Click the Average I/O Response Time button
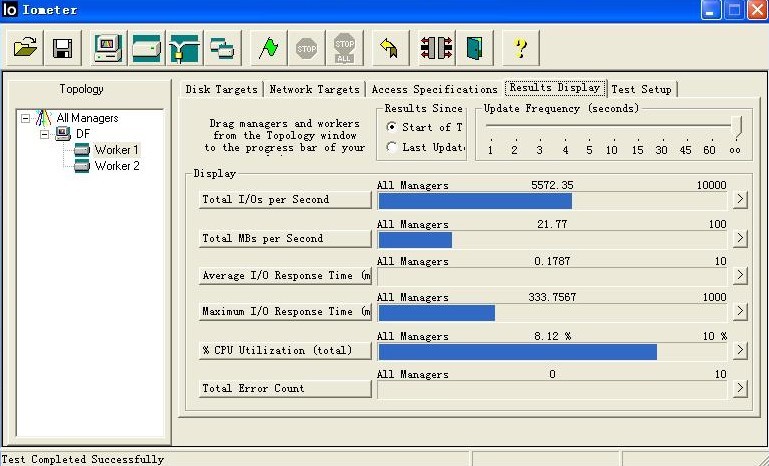 pyautogui.click(x=285, y=276)
